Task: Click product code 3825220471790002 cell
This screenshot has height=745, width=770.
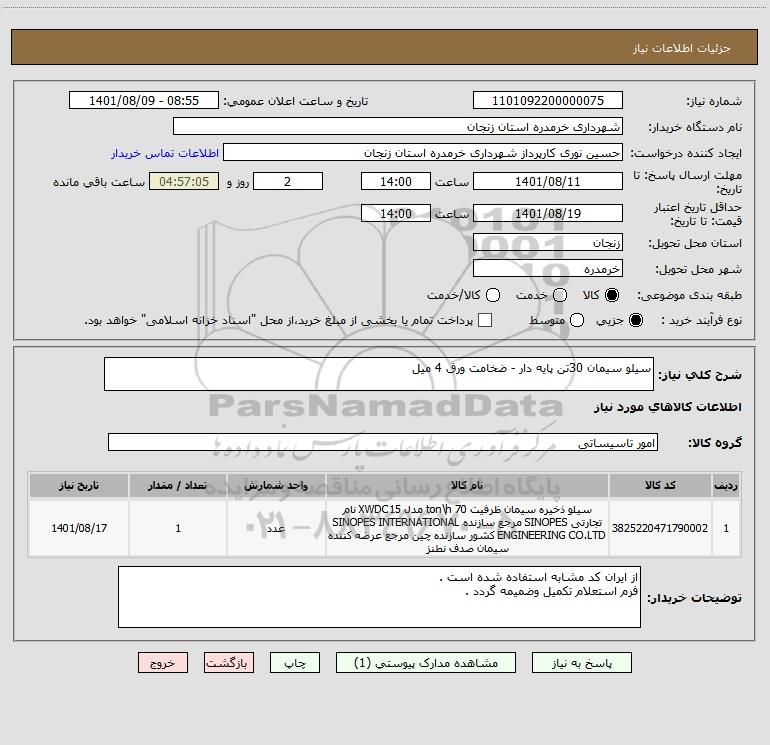Action: (x=660, y=528)
